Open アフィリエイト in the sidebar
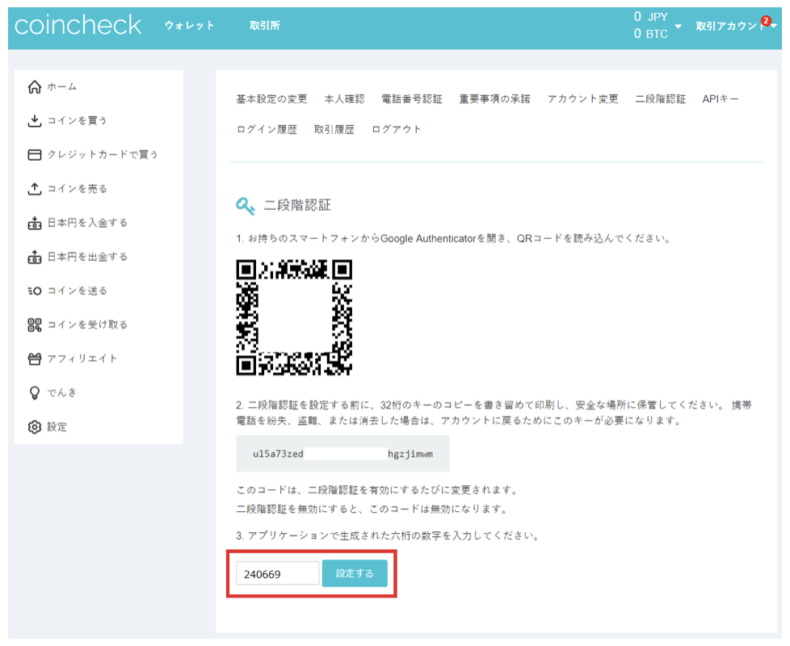 pyautogui.click(x=82, y=359)
